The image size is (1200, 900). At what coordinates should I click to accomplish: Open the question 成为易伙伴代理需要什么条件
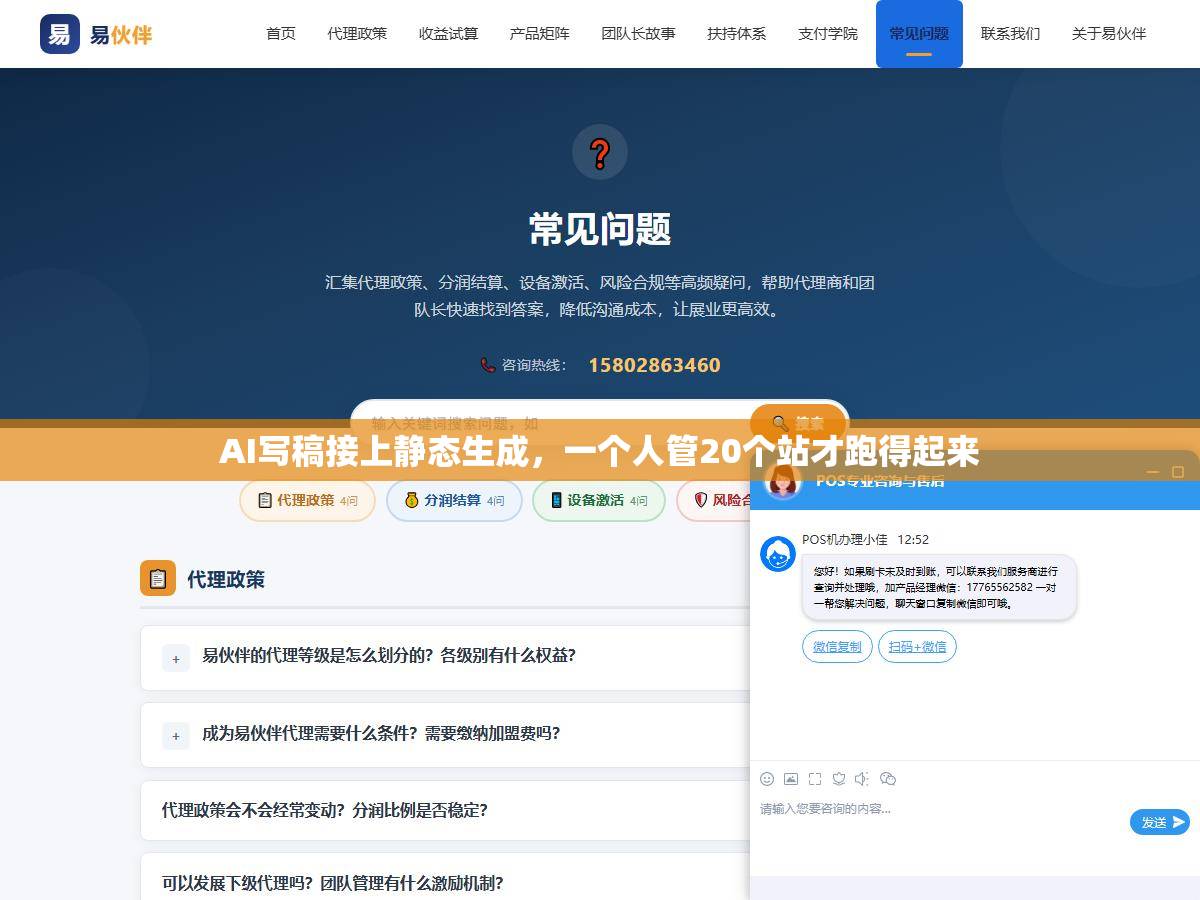point(381,733)
